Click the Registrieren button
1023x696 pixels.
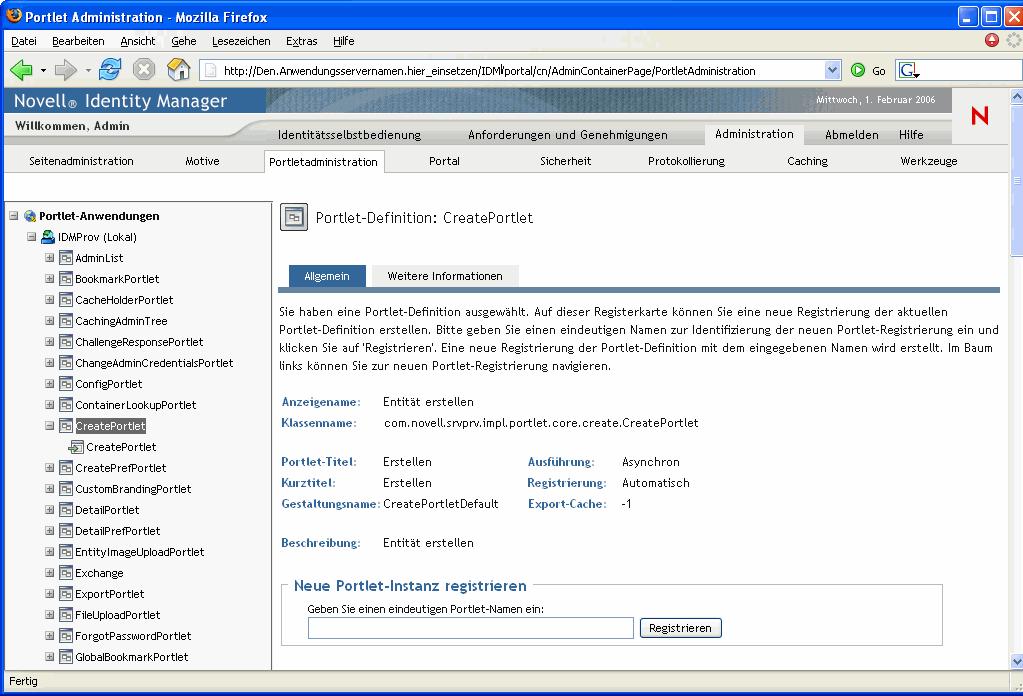680,628
